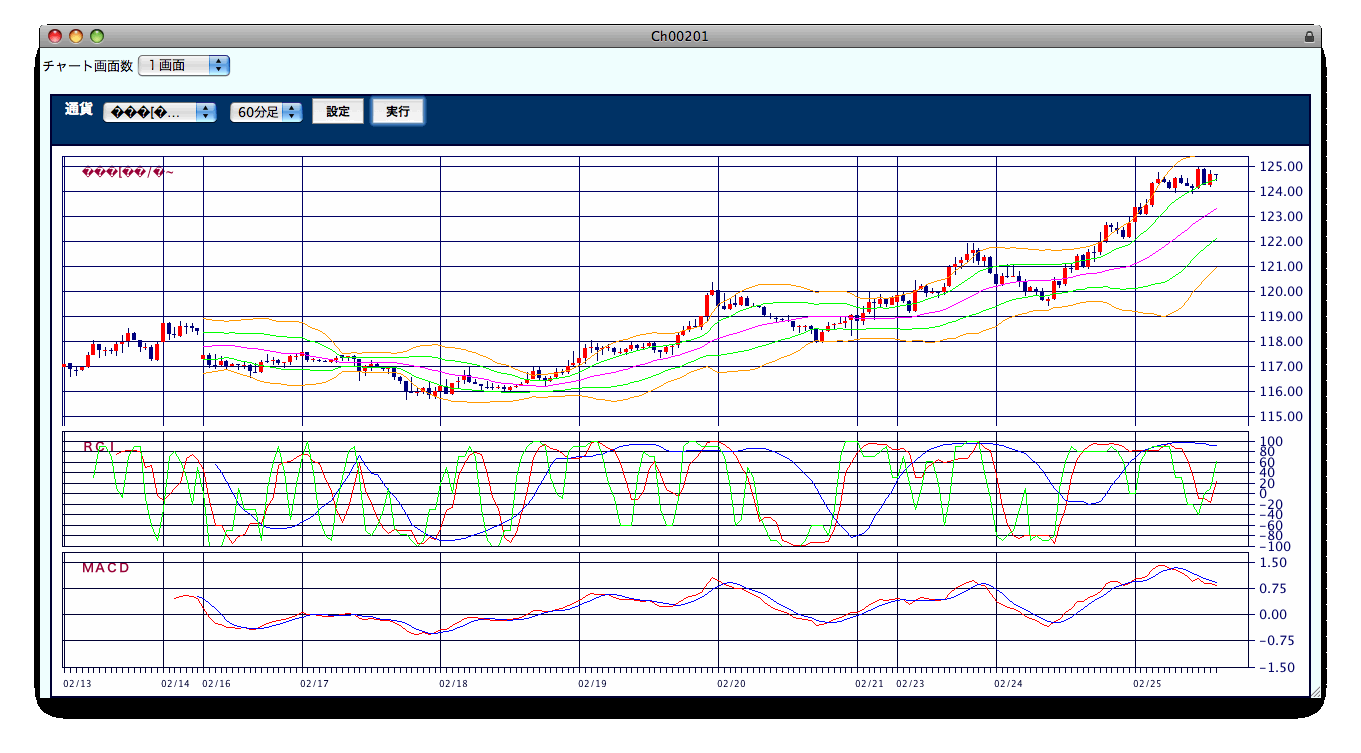Click the 02/19 date label
Image resolution: width=1361 pixels, height=753 pixels.
coord(592,684)
